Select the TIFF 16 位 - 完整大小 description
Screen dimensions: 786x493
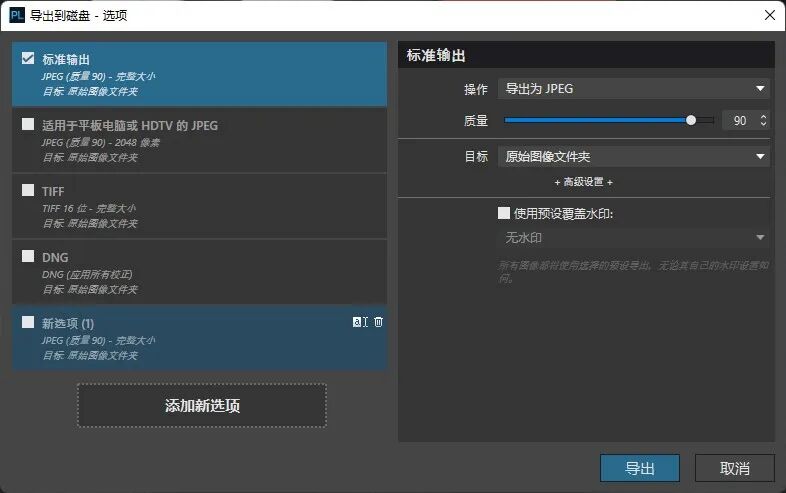(x=89, y=209)
